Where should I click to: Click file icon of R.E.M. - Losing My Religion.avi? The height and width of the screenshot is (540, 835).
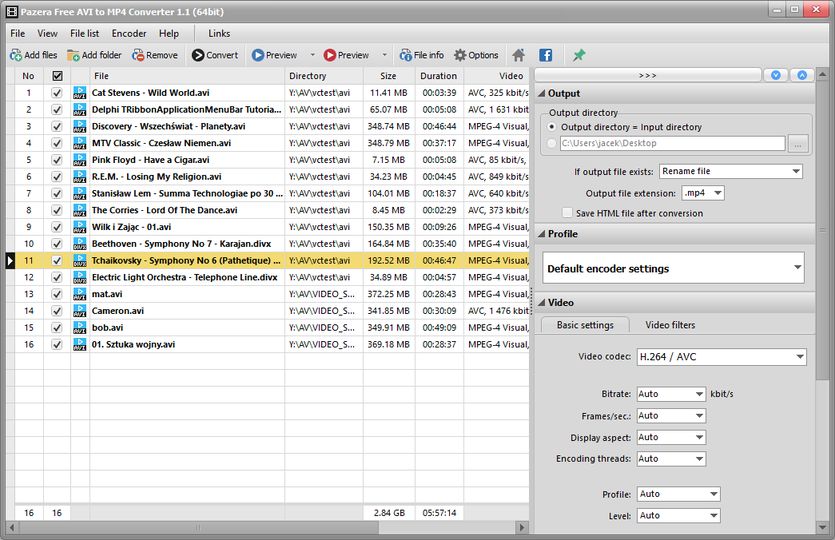[79, 177]
